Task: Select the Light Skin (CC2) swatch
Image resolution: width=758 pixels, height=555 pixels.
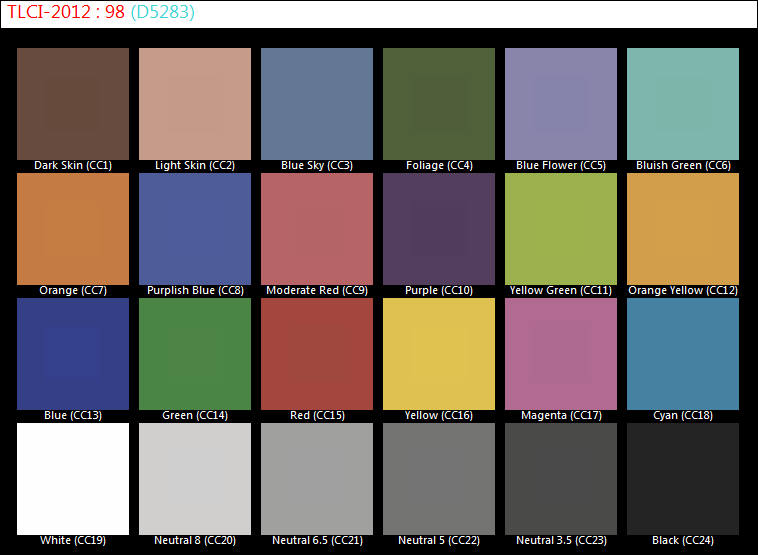Action: click(x=195, y=103)
